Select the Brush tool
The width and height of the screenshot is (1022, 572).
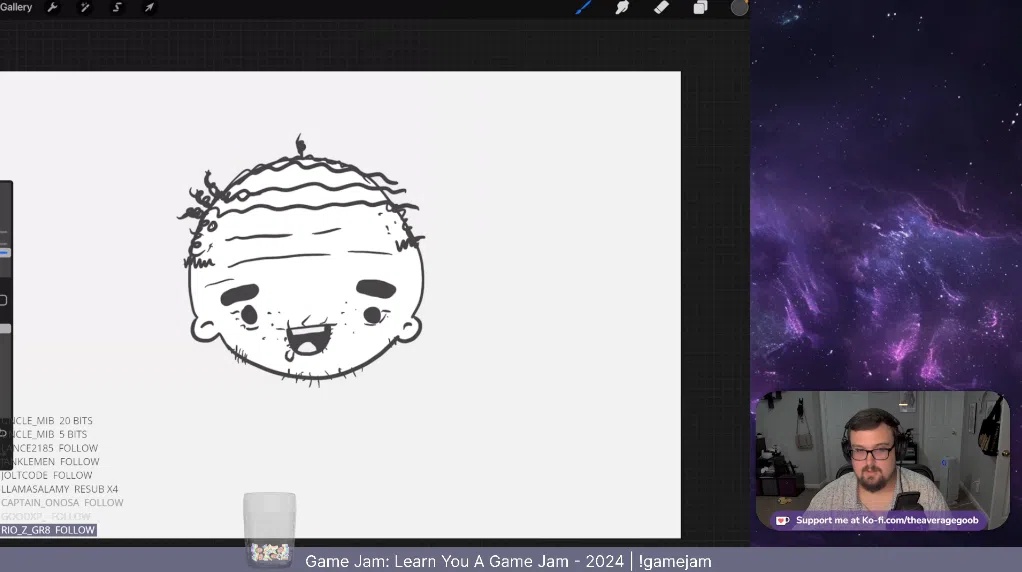point(584,8)
